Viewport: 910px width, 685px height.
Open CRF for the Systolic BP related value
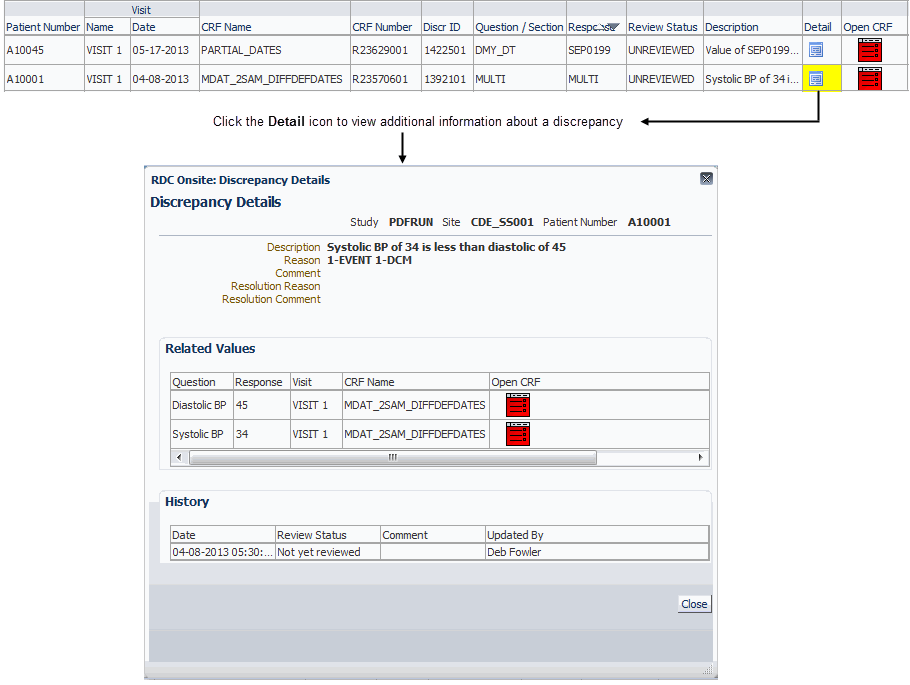[x=517, y=433]
